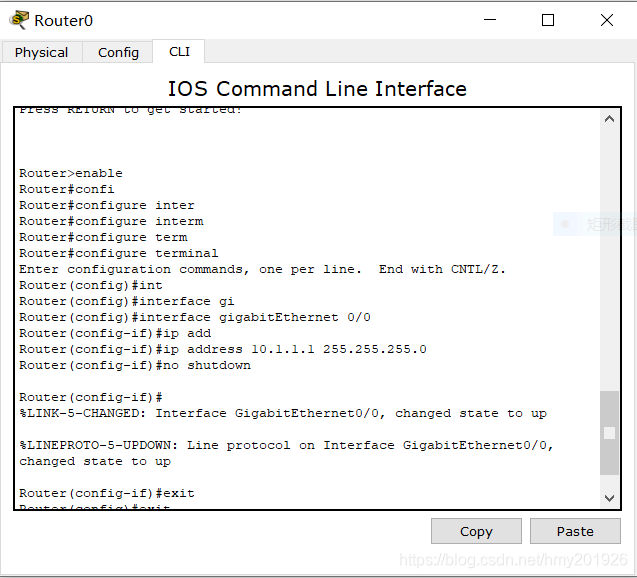Image resolution: width=637 pixels, height=578 pixels.
Task: Minimize the Router0 window
Action: click(490, 19)
